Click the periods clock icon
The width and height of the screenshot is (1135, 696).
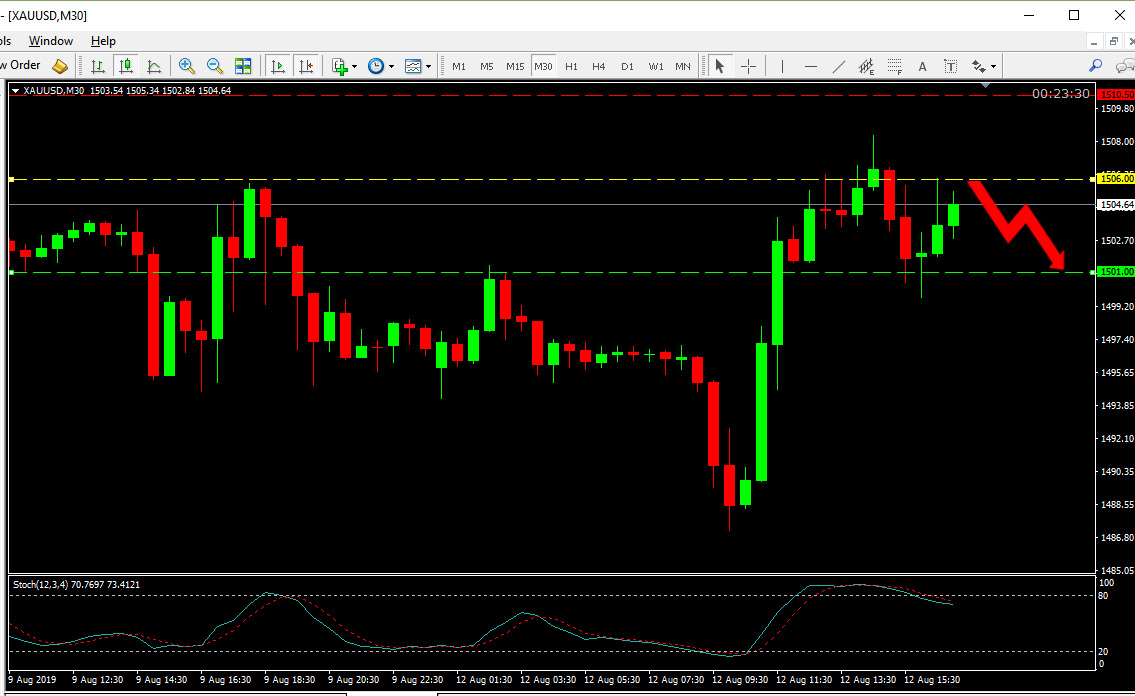pyautogui.click(x=376, y=66)
